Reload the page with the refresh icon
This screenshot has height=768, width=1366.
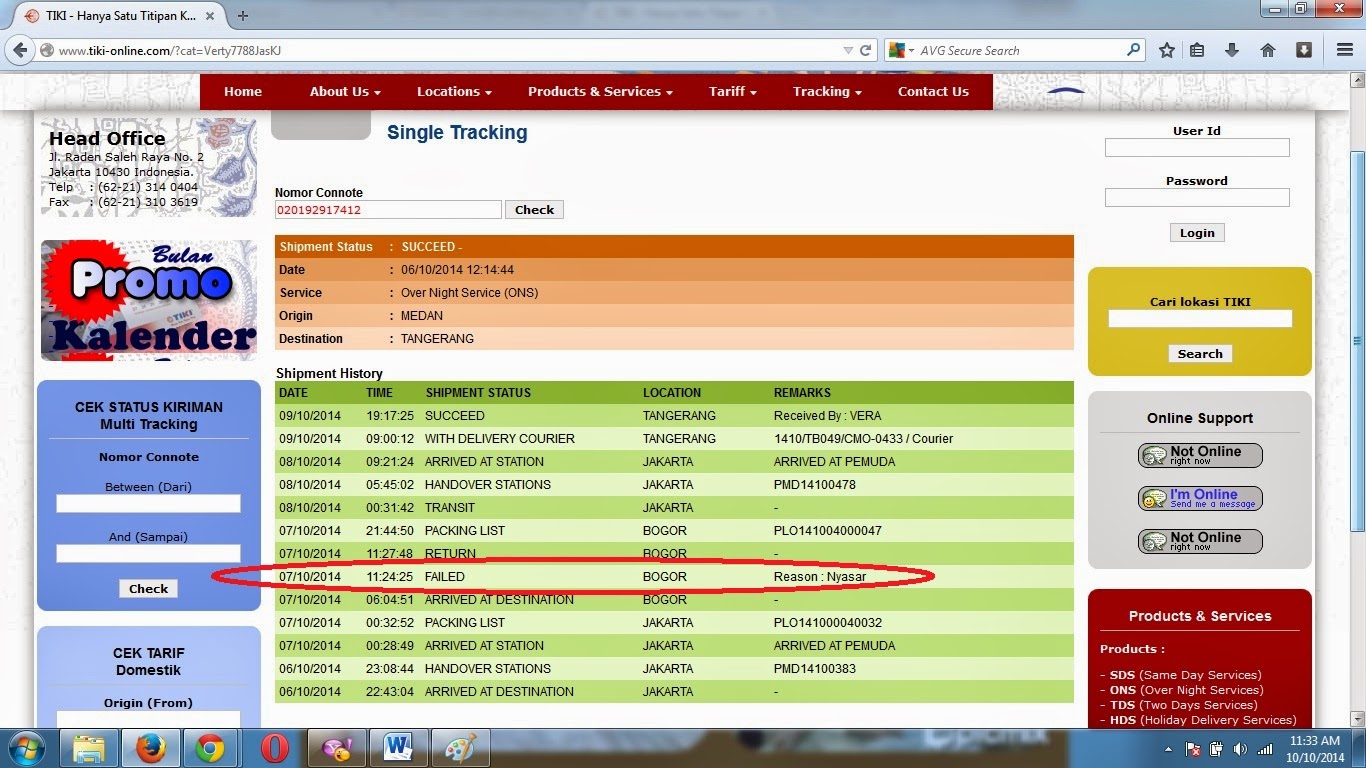coord(866,50)
